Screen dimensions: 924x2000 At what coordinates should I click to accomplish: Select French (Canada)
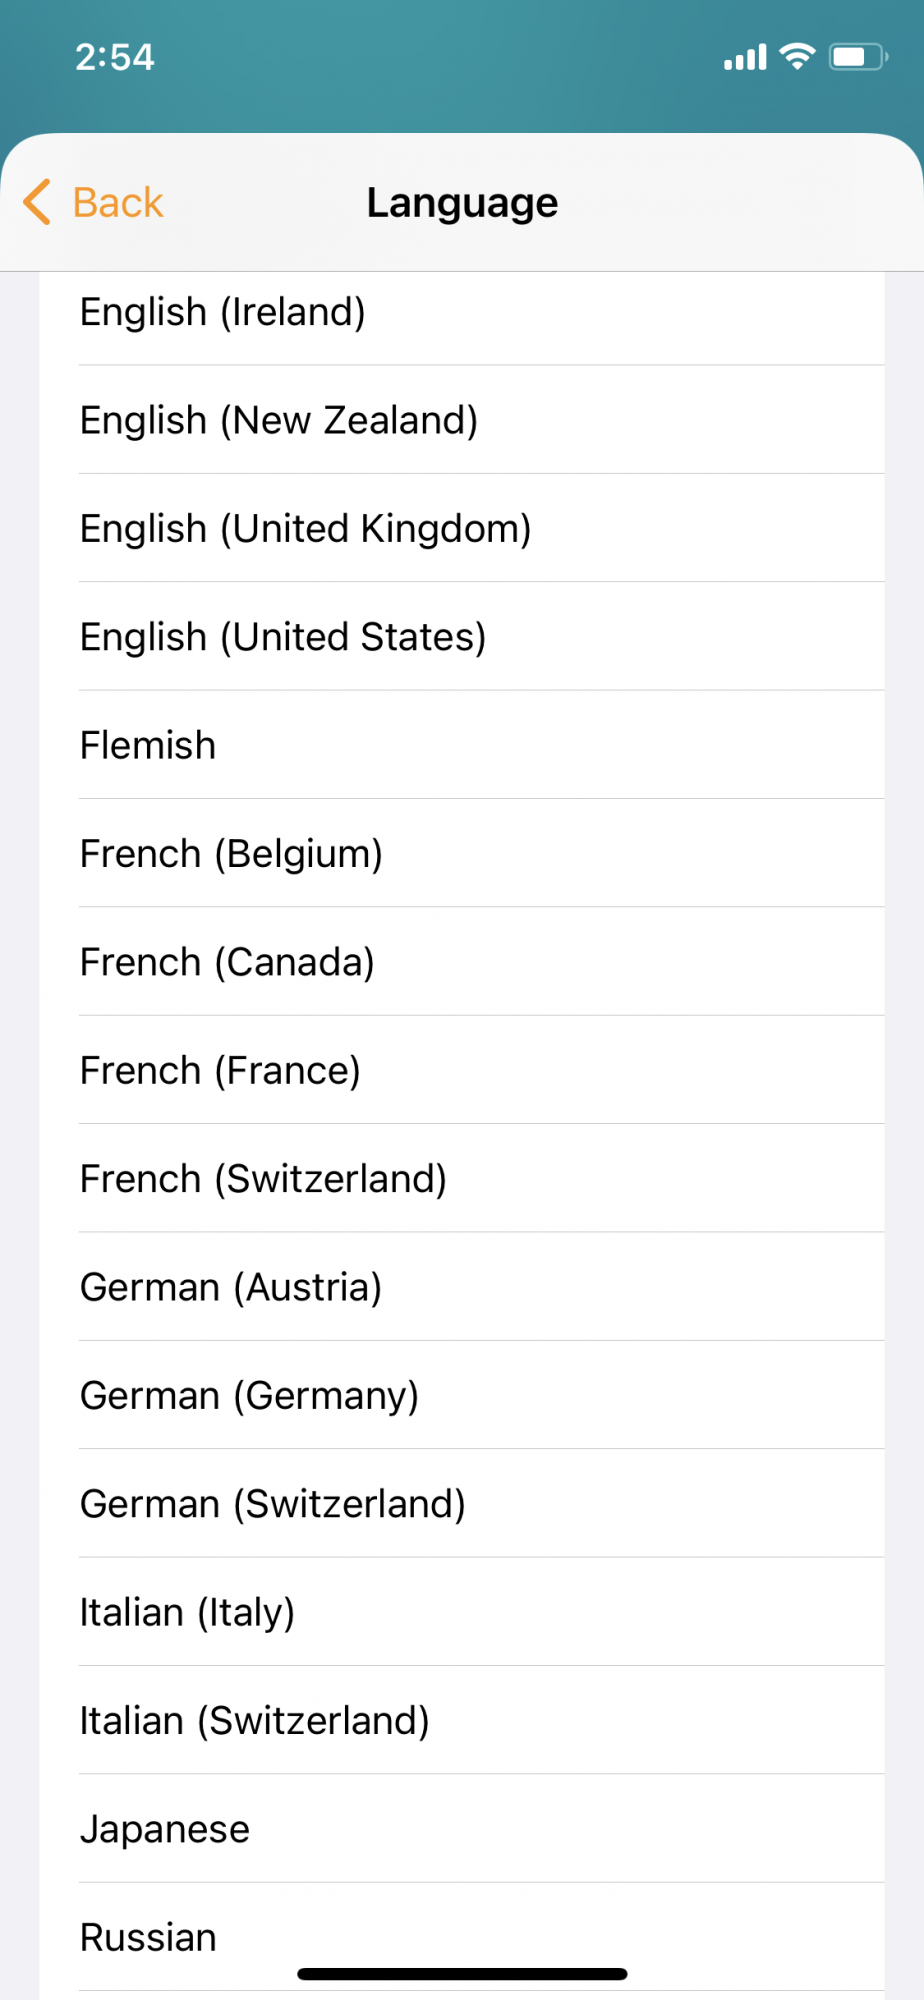point(462,962)
